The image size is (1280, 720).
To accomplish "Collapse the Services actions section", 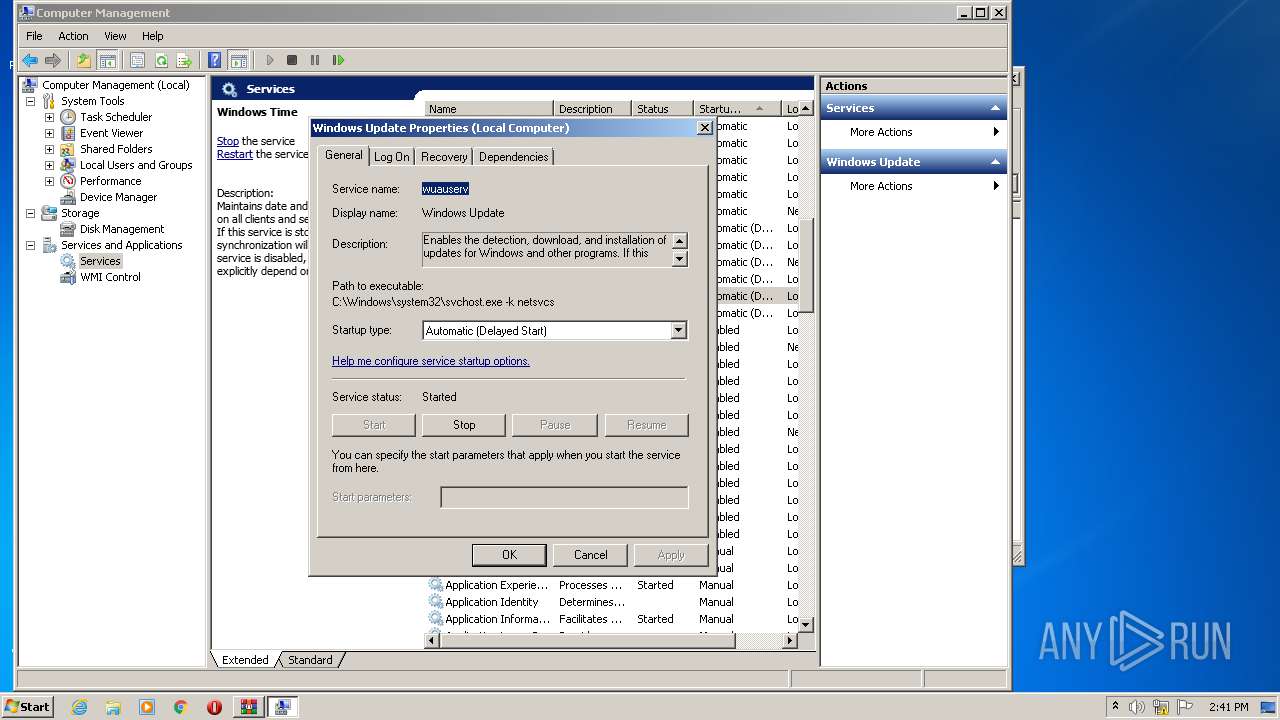I will (995, 108).
